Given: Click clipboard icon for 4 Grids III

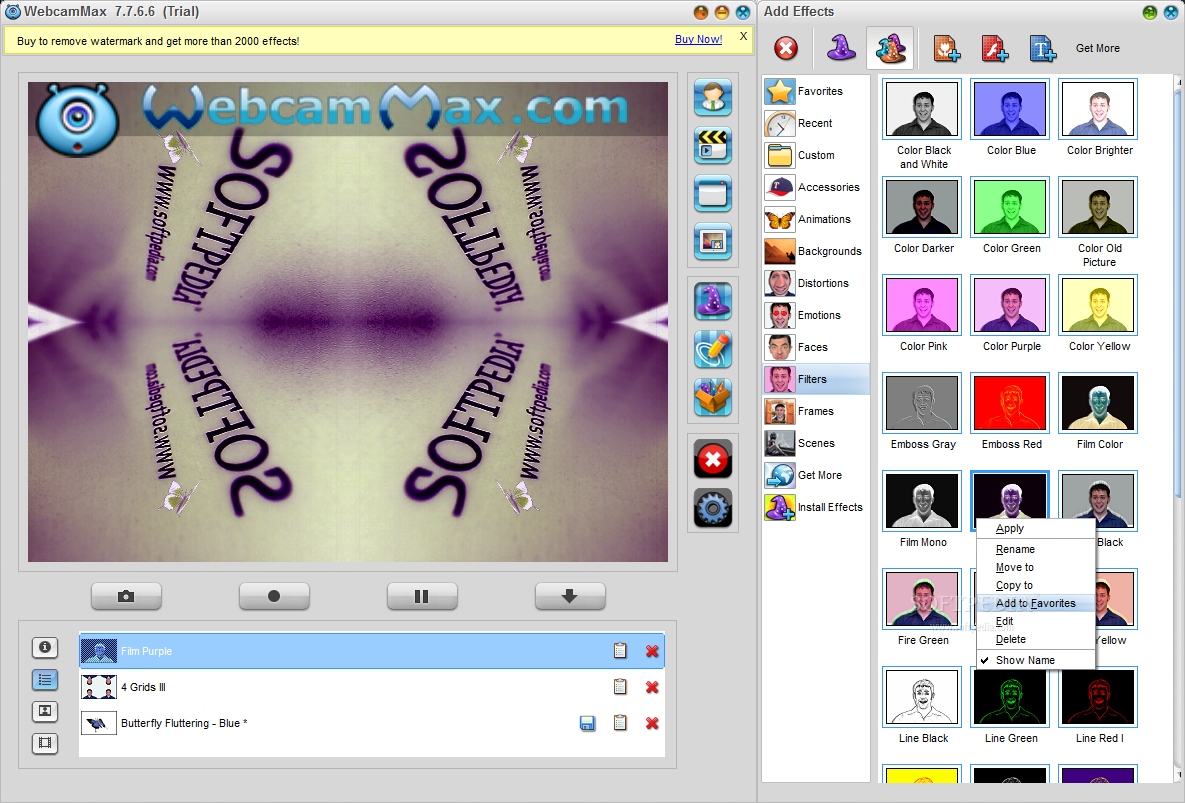Looking at the screenshot, I should coord(620,687).
